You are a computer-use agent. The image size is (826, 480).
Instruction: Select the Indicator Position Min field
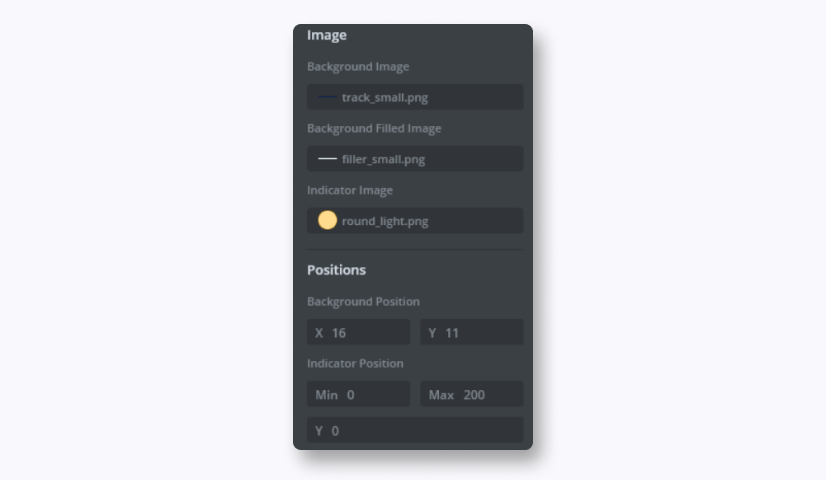point(358,395)
